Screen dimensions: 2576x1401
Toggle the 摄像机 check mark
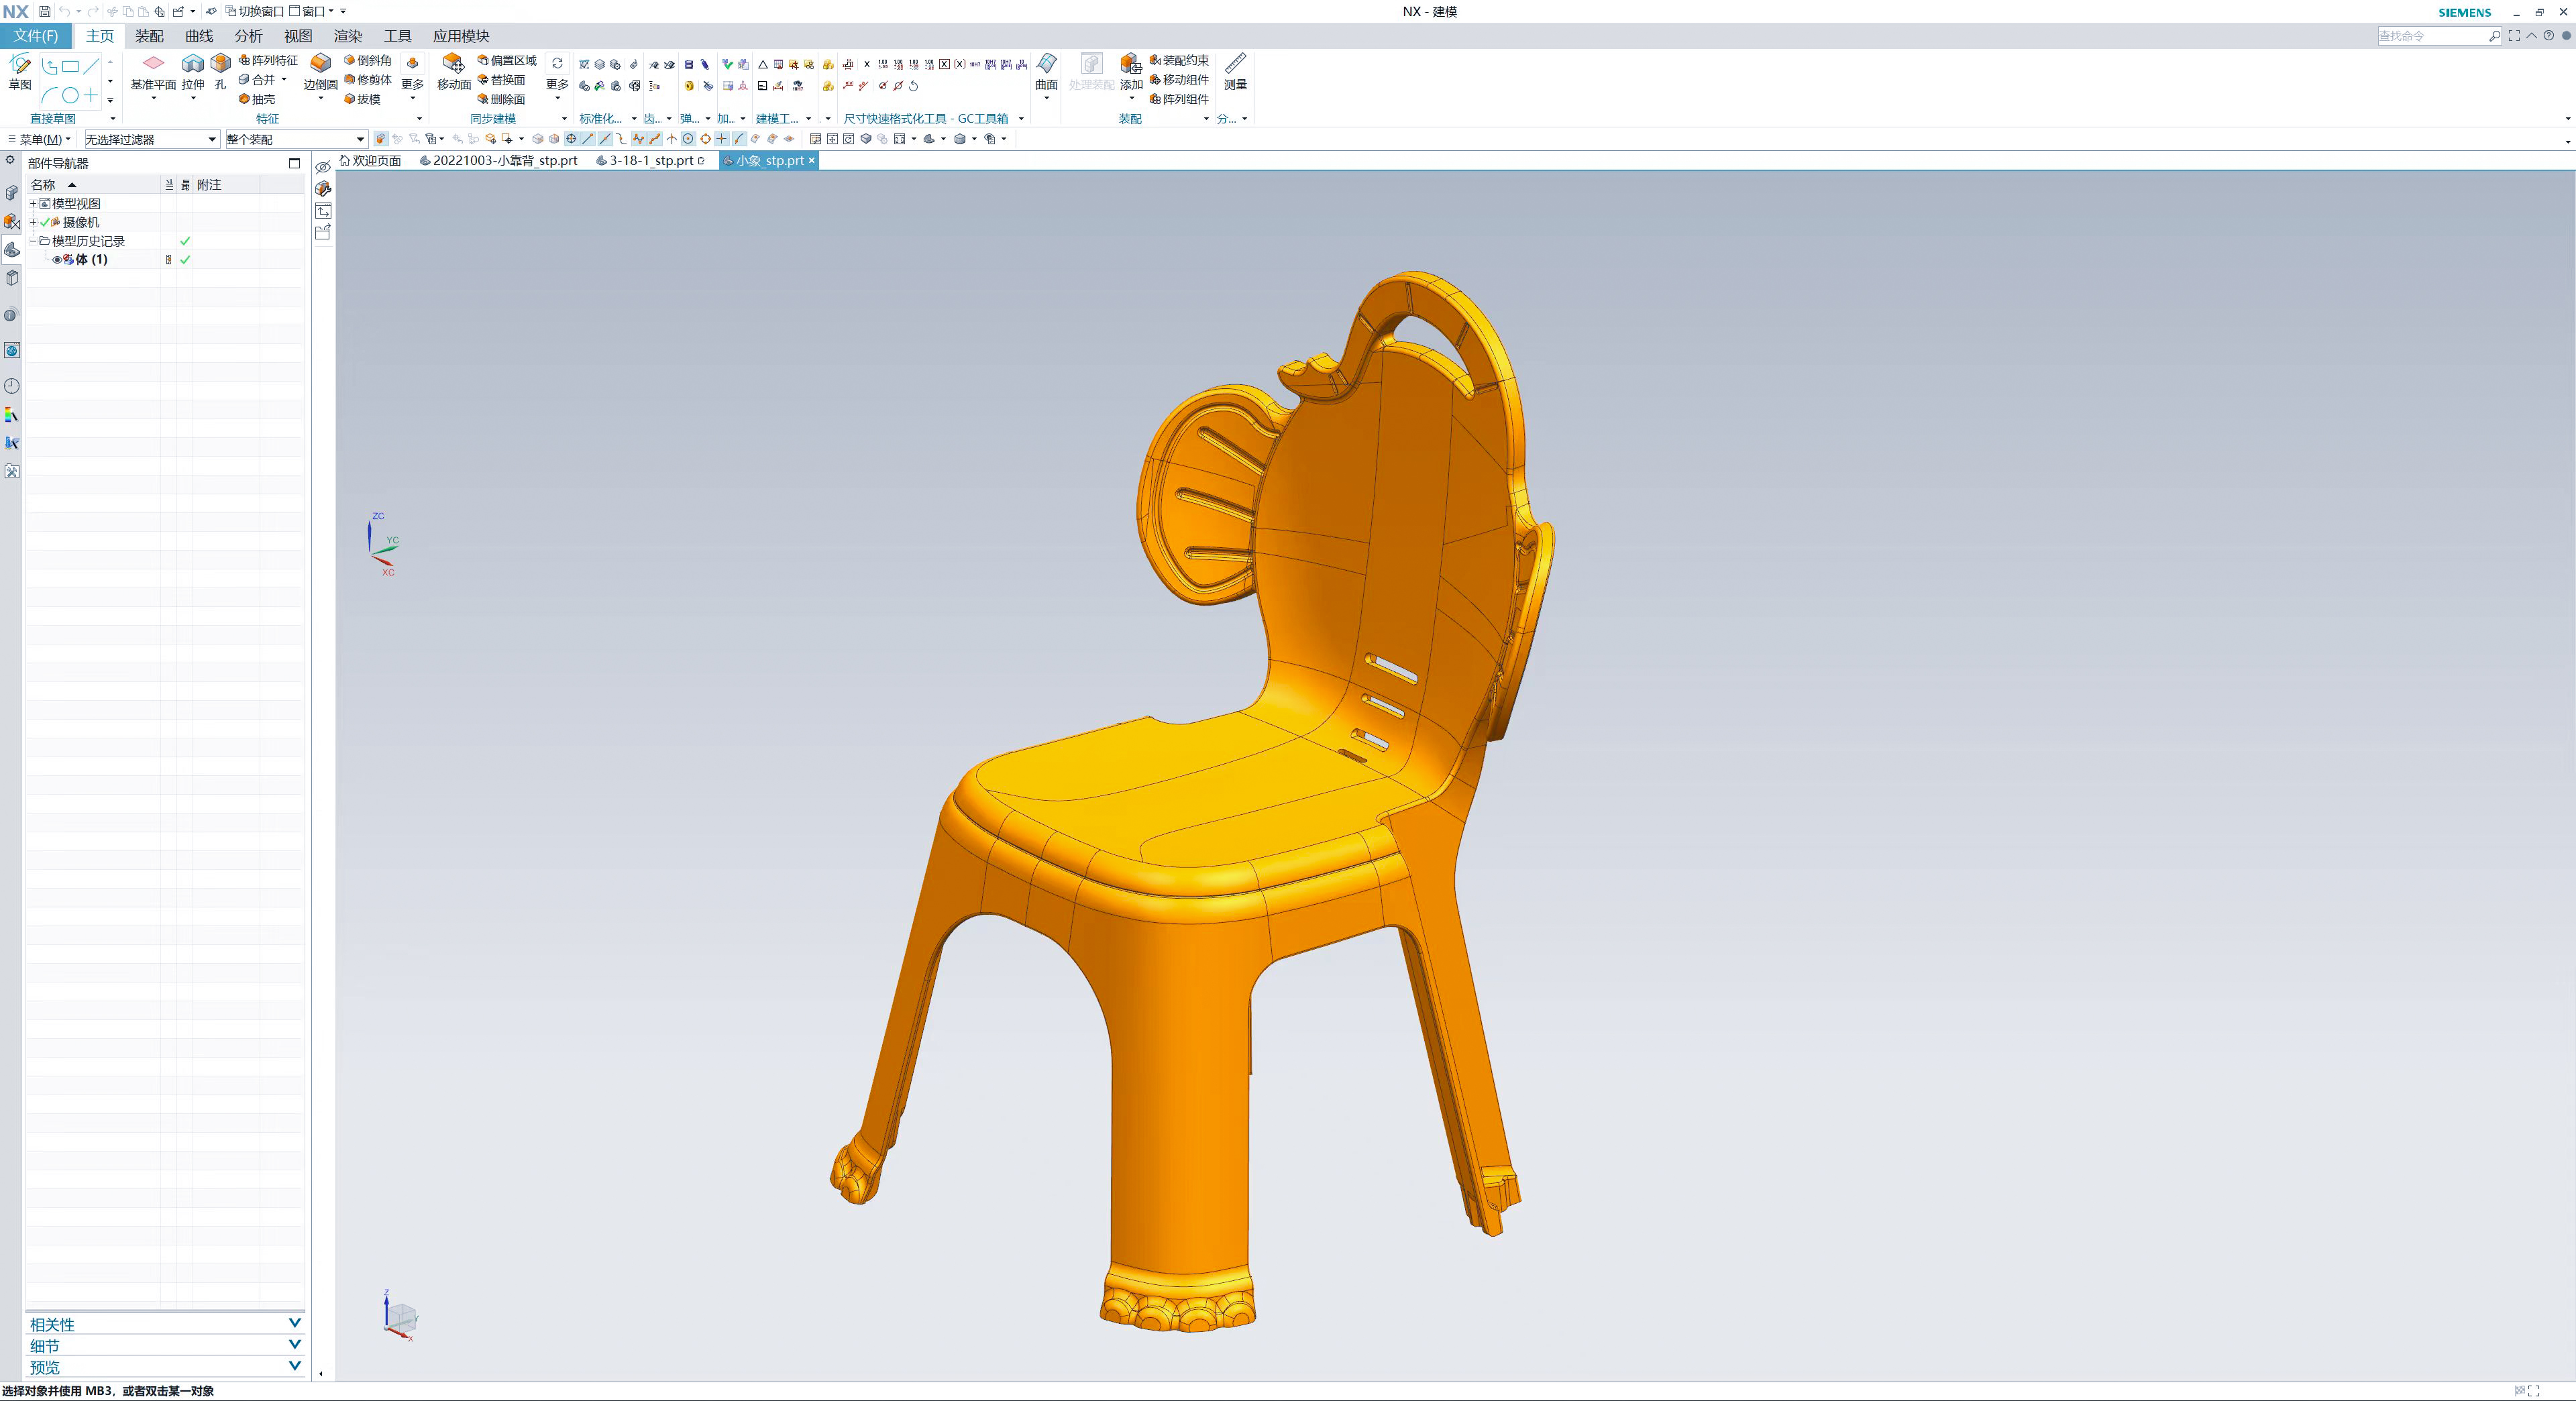[44, 222]
